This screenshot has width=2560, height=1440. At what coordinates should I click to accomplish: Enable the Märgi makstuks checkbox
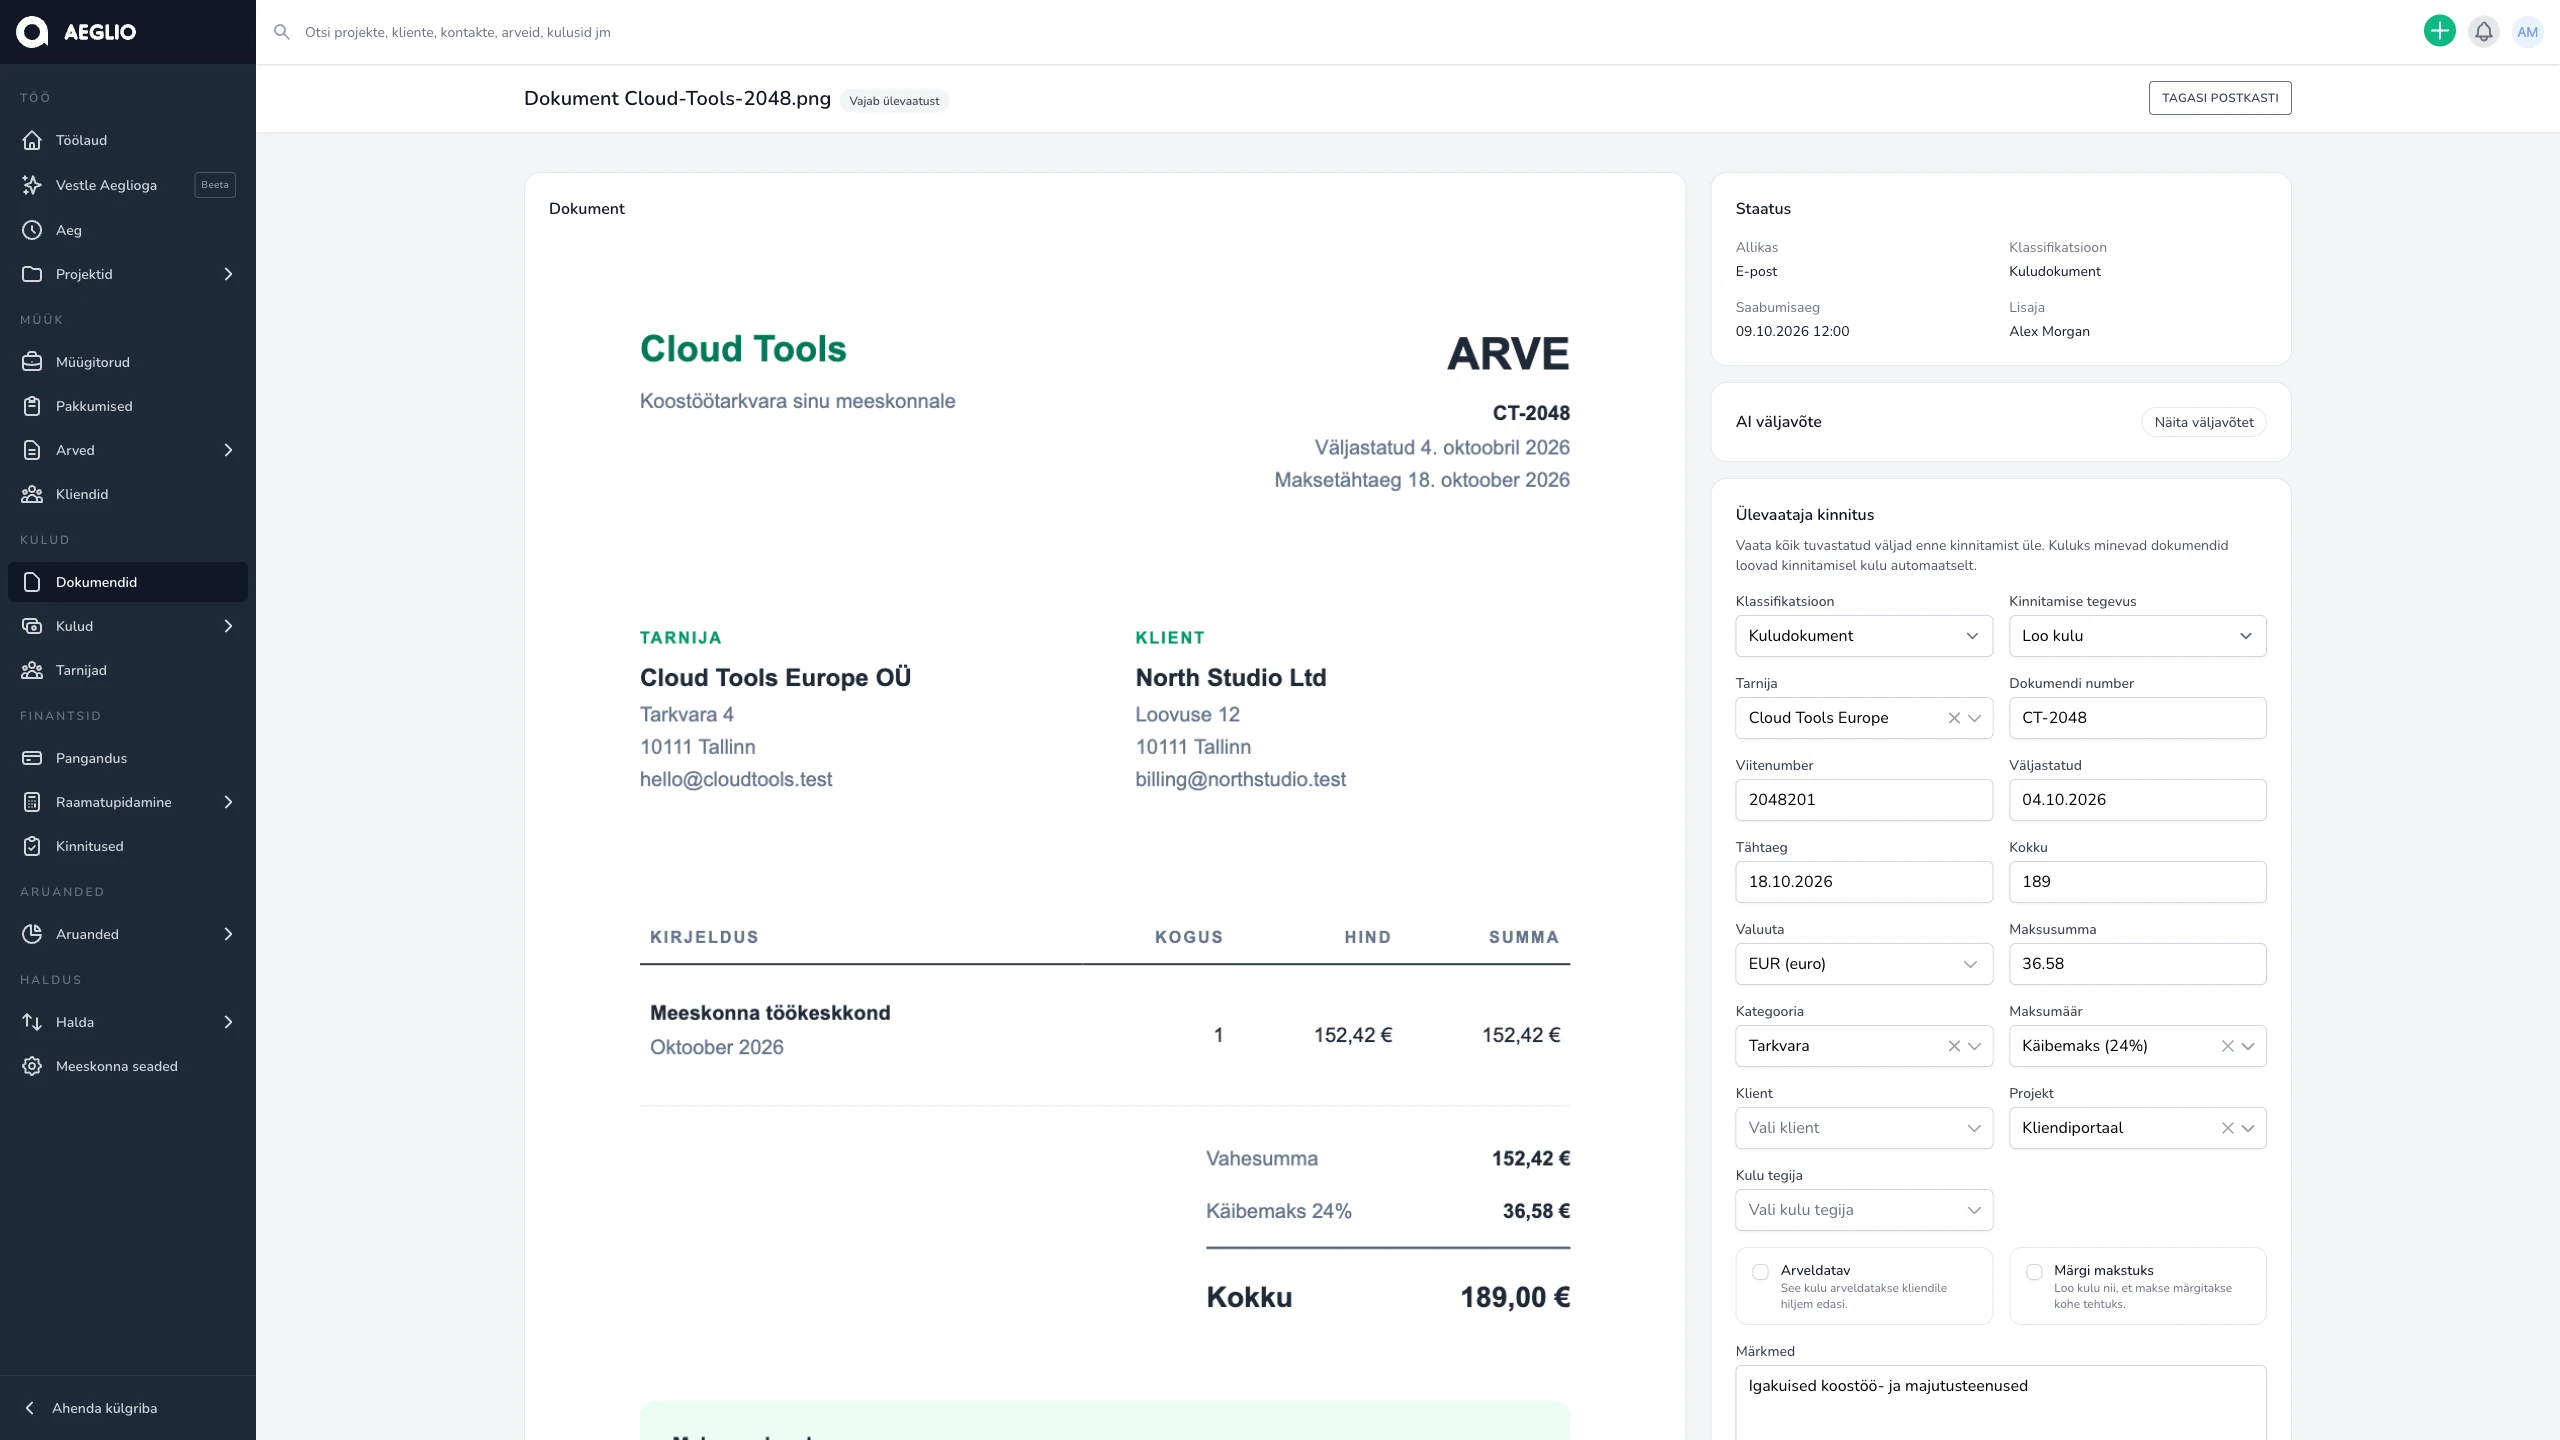pos(2034,1272)
